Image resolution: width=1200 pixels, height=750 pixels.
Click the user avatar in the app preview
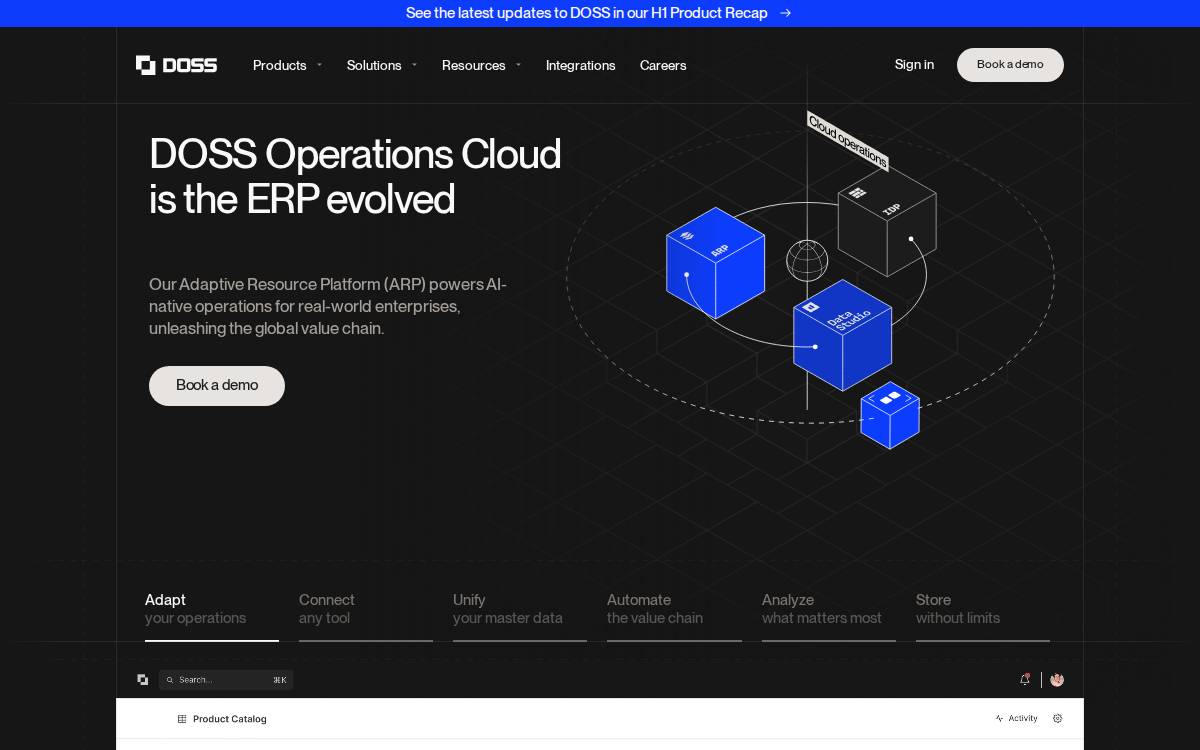coord(1057,680)
